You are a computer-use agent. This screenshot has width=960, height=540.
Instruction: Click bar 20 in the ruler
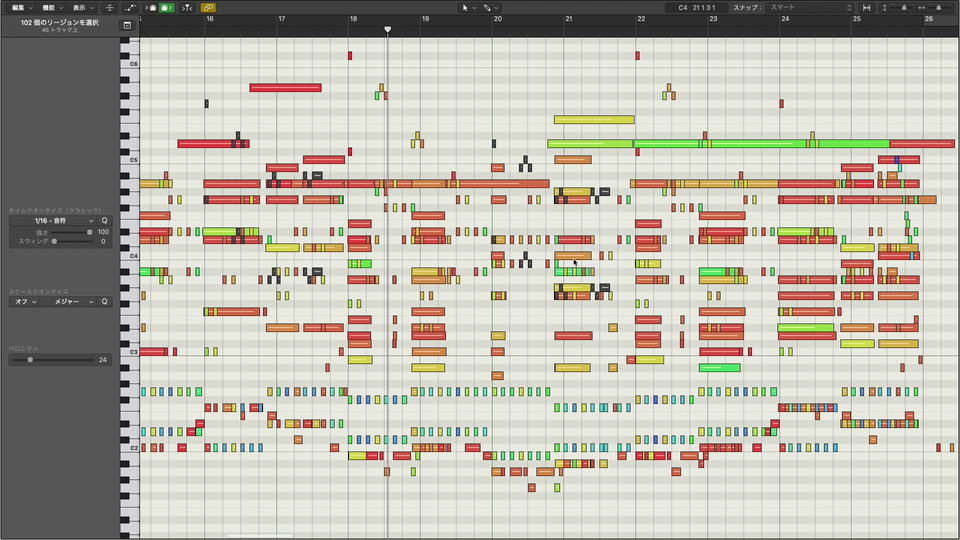[x=498, y=19]
